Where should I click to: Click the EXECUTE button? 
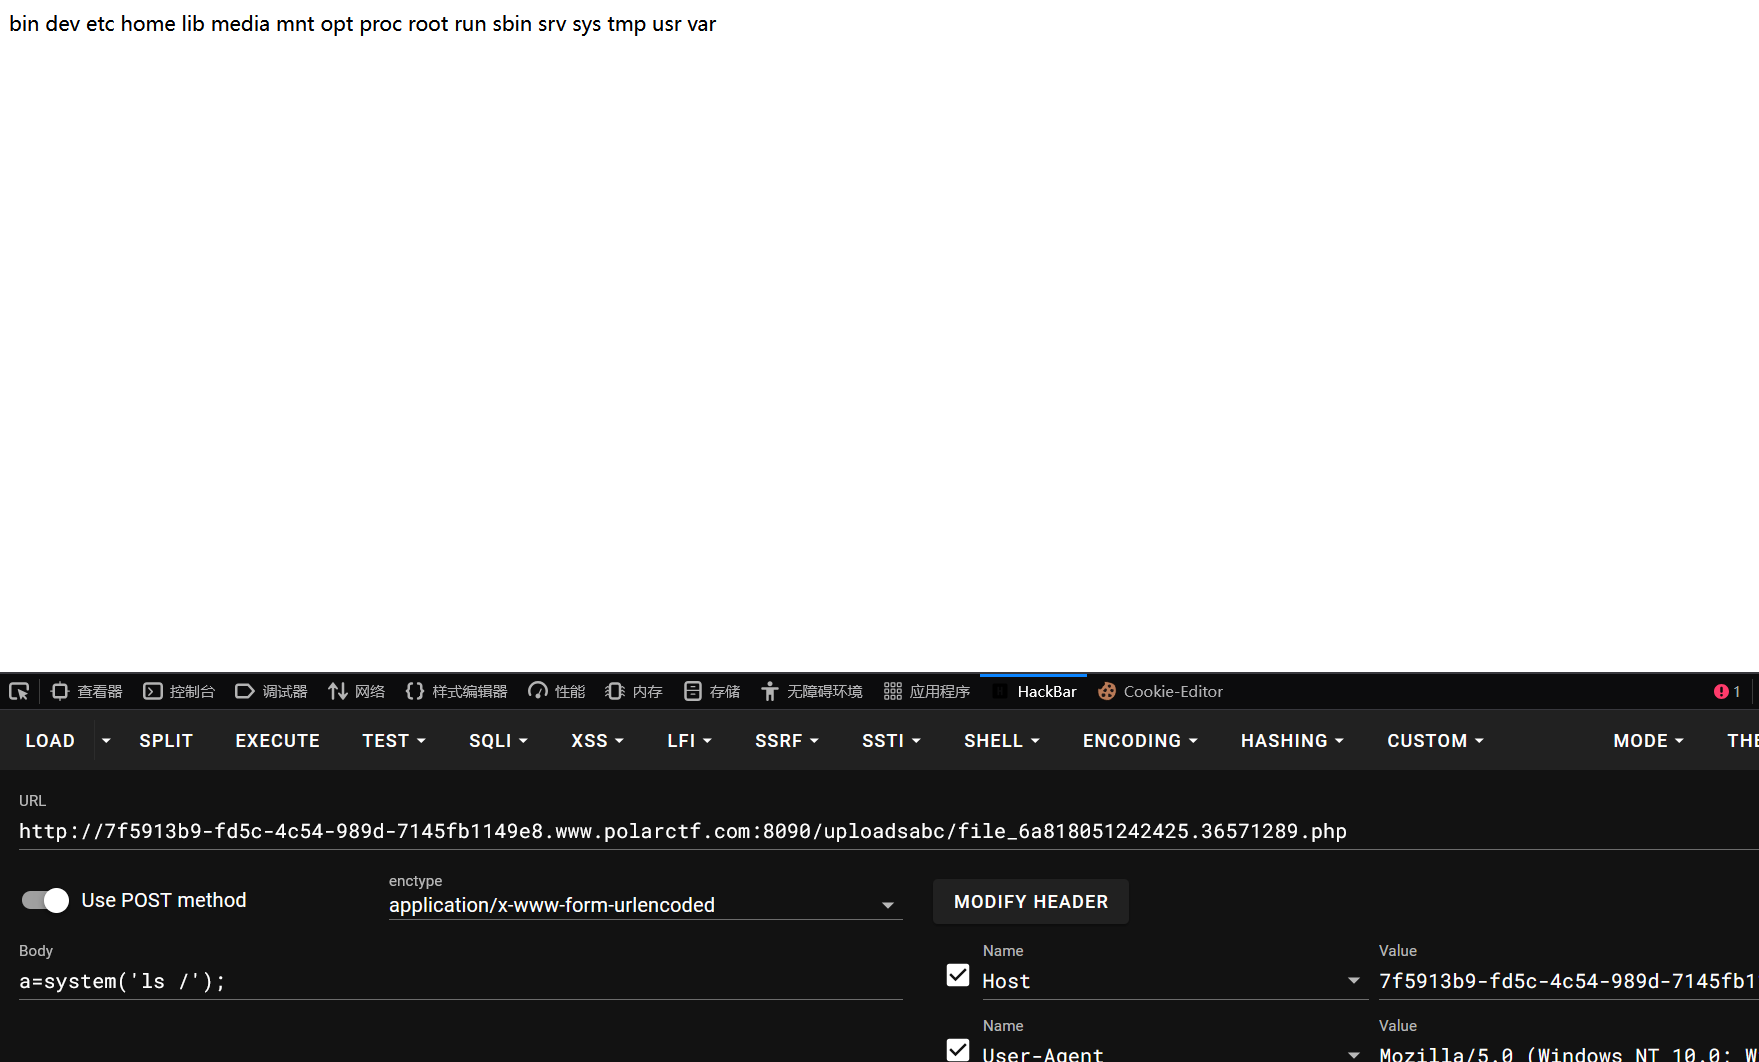(278, 741)
